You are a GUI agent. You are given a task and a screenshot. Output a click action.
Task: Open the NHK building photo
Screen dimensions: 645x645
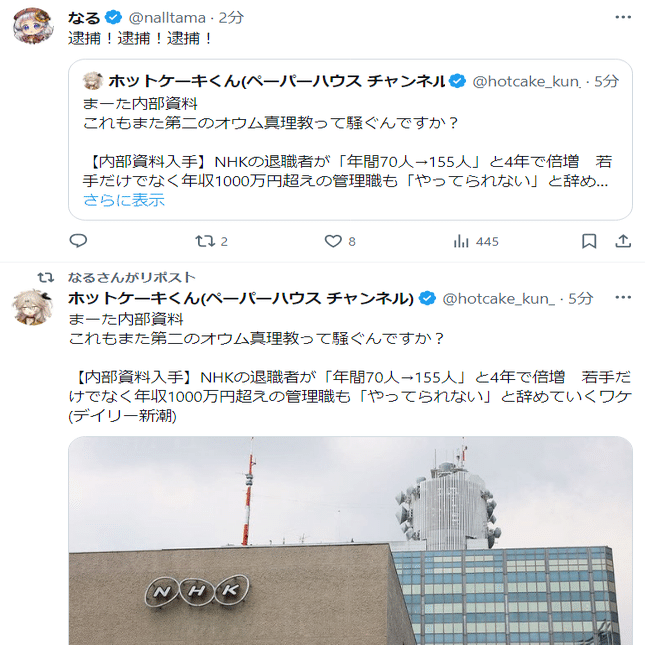(x=350, y=541)
